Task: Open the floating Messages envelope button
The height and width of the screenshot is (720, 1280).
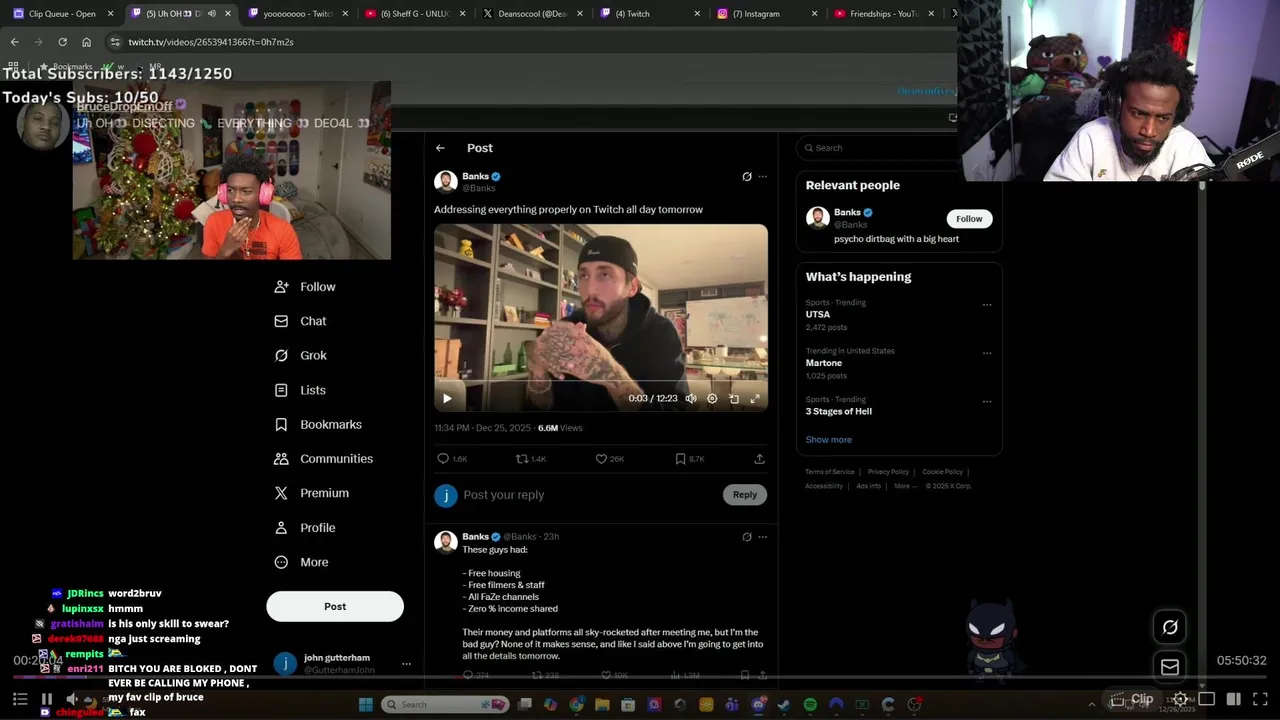Action: 1170,666
